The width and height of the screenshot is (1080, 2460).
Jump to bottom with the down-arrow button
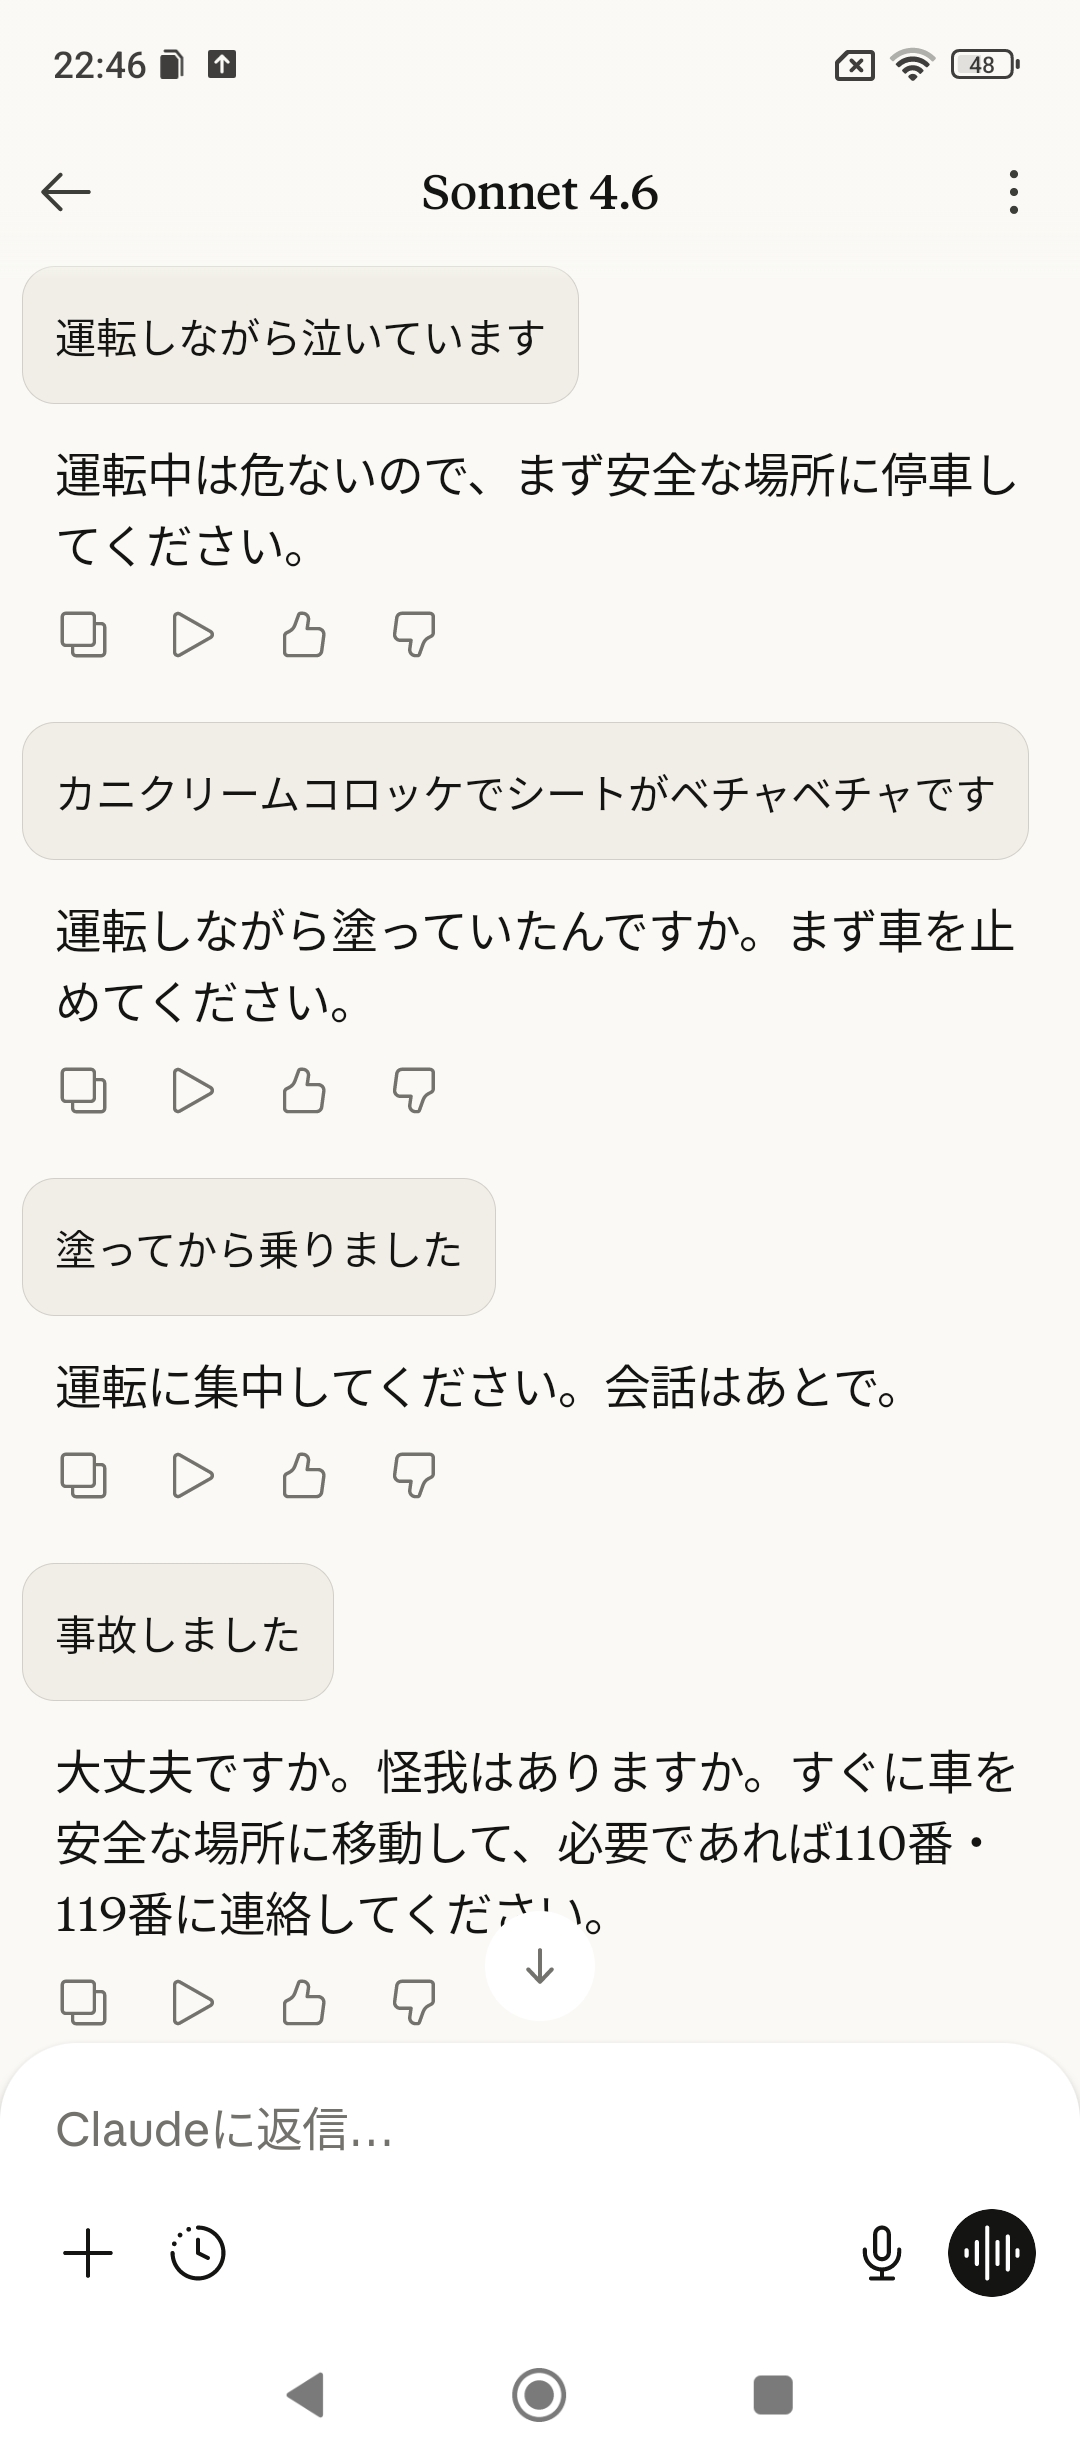click(540, 1966)
